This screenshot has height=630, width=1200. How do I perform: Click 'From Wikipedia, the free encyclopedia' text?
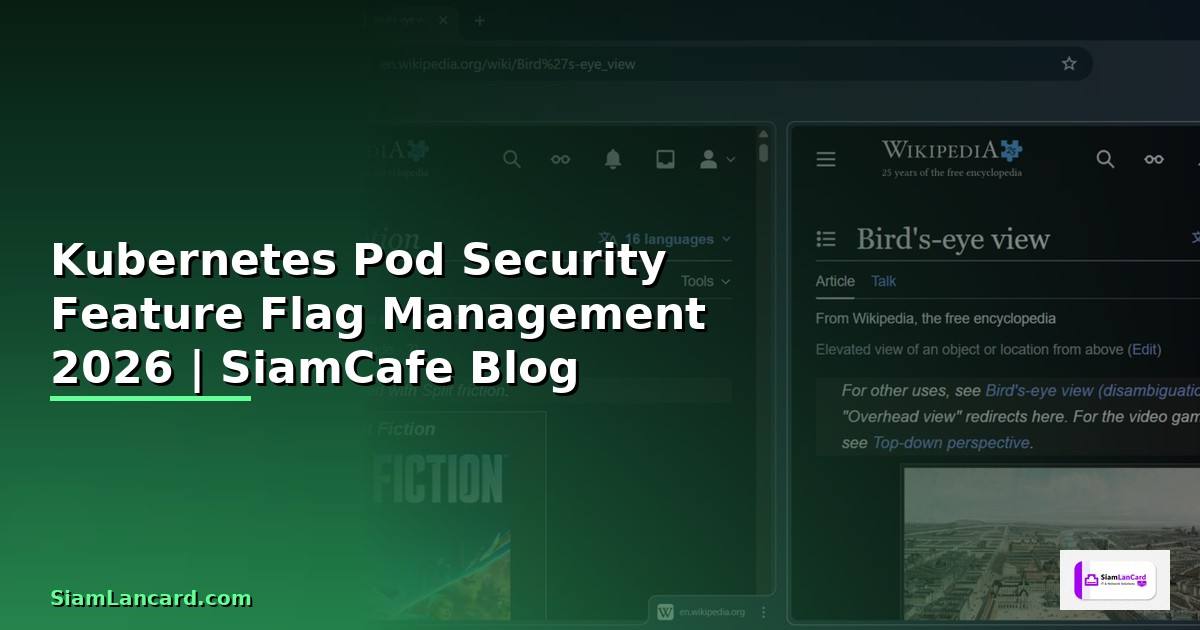(x=936, y=318)
